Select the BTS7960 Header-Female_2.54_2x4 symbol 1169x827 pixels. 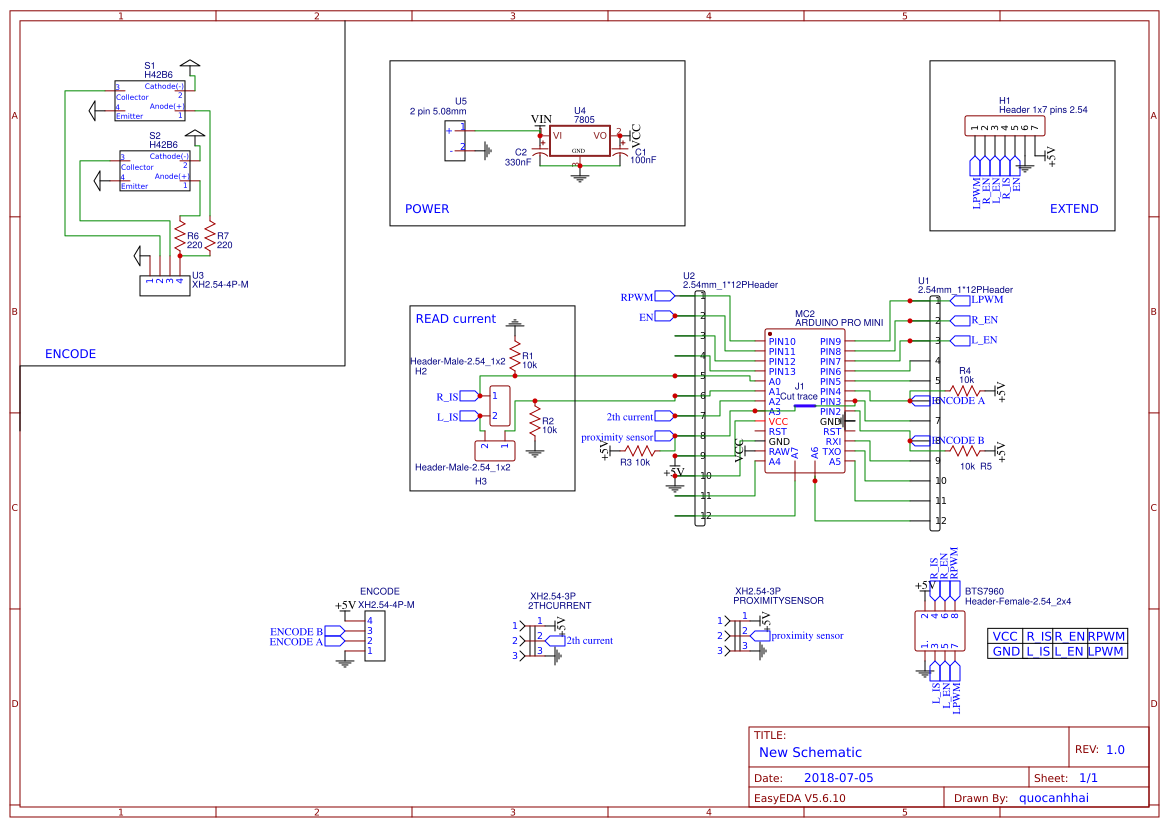(938, 628)
